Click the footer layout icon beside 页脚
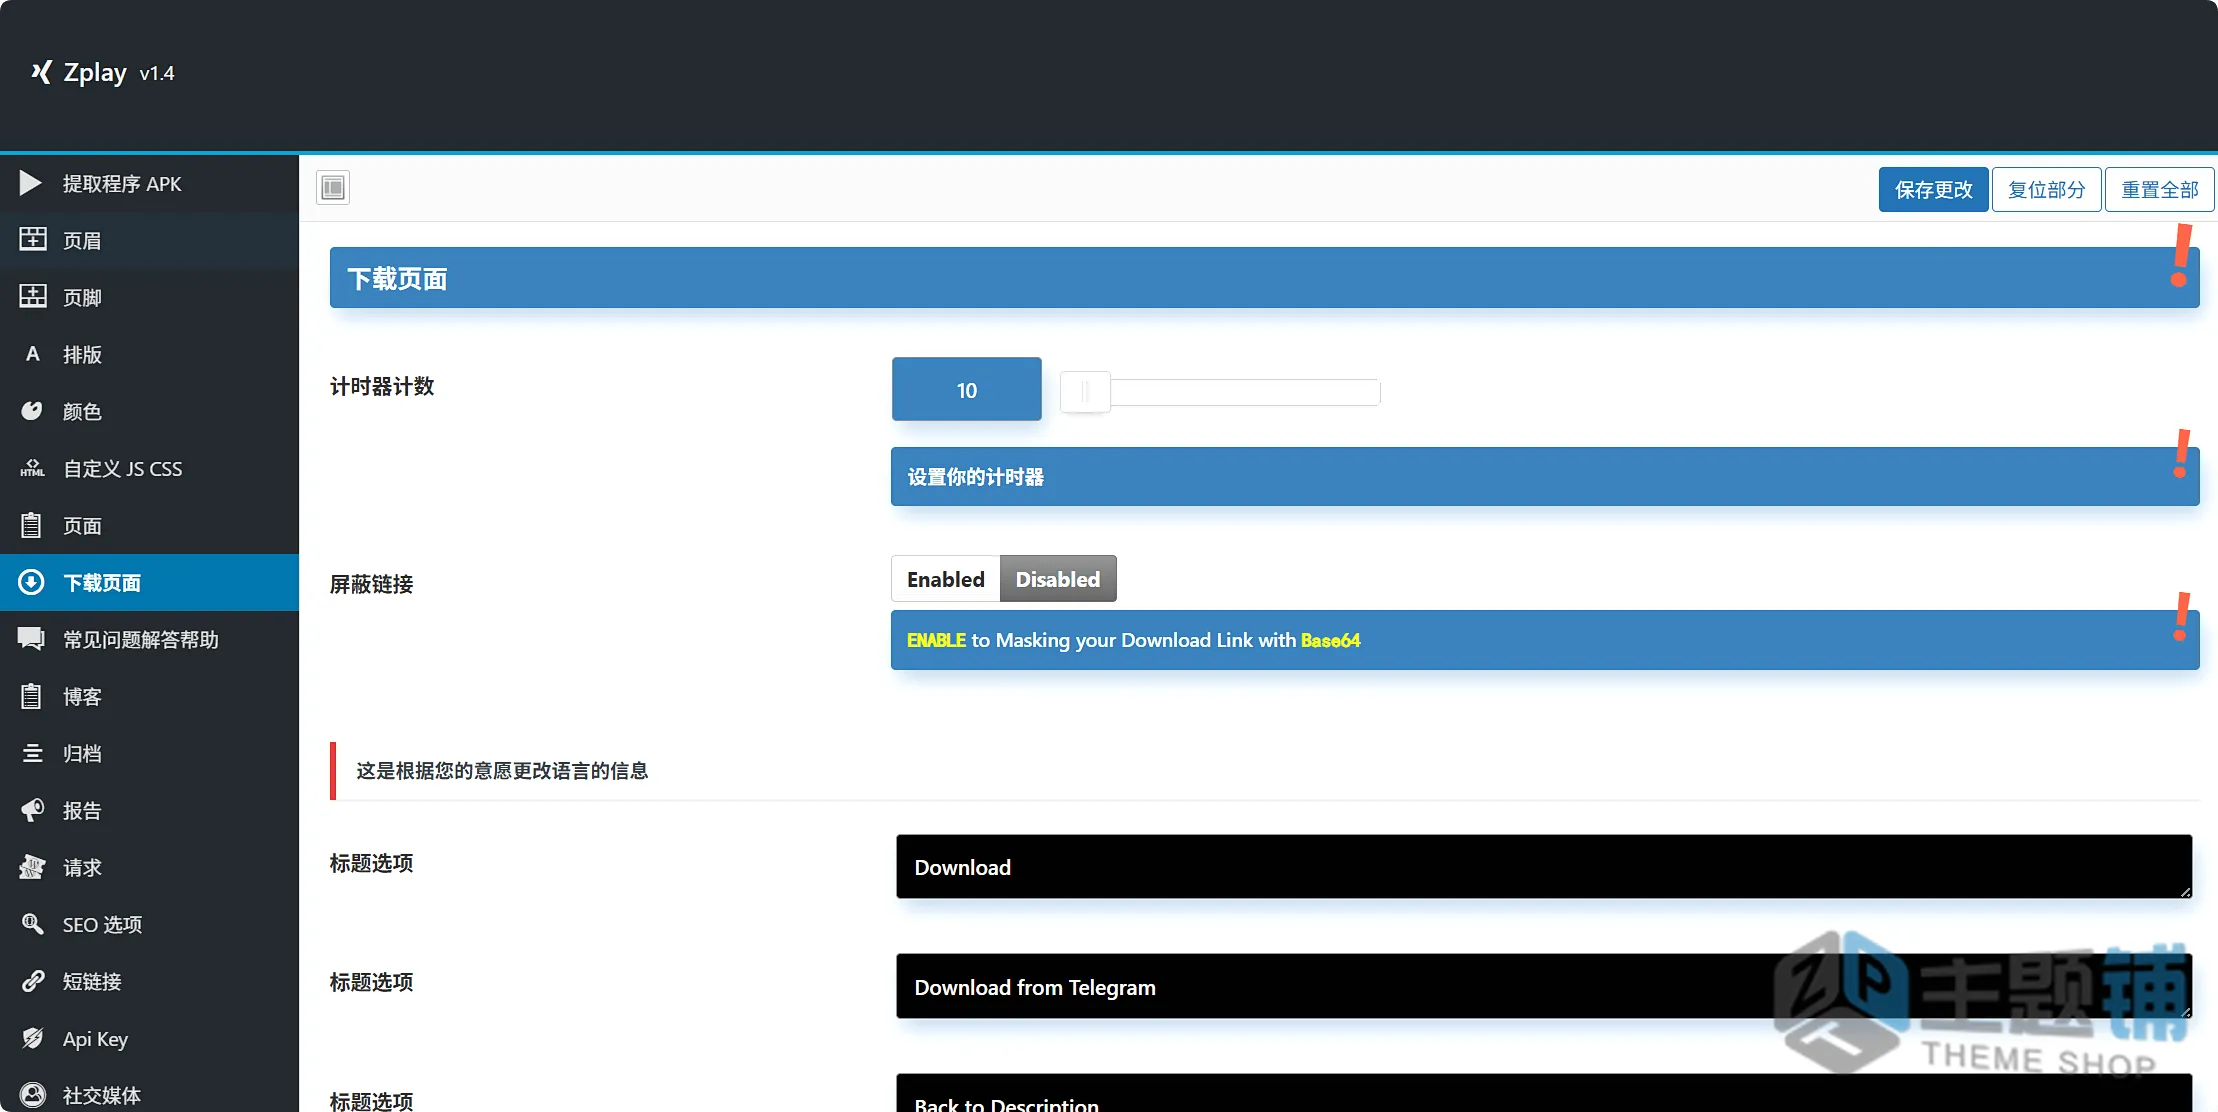The height and width of the screenshot is (1112, 2218). [32, 296]
